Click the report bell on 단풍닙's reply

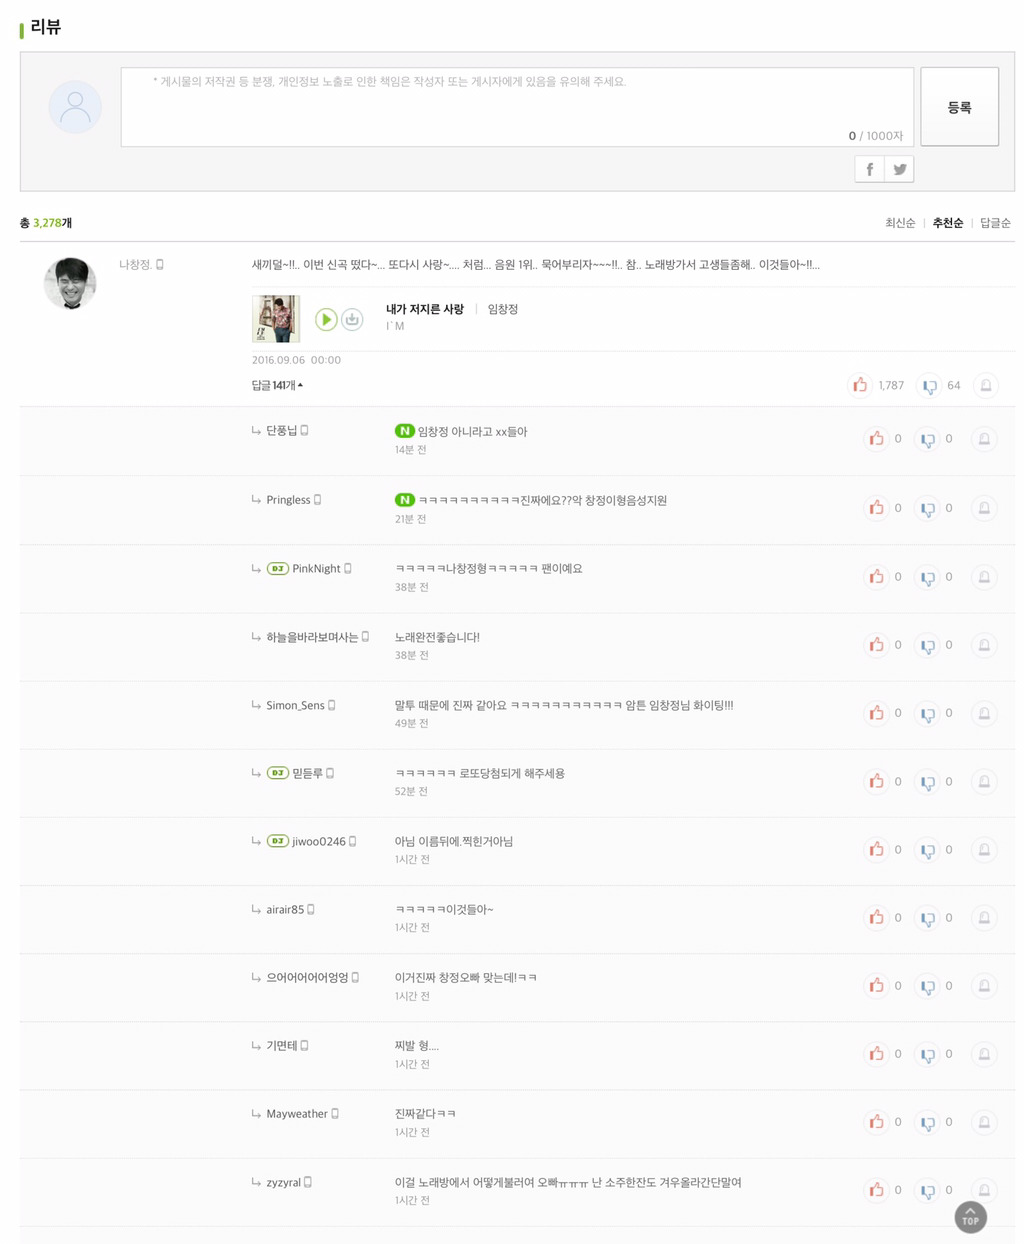pyautogui.click(x=985, y=439)
